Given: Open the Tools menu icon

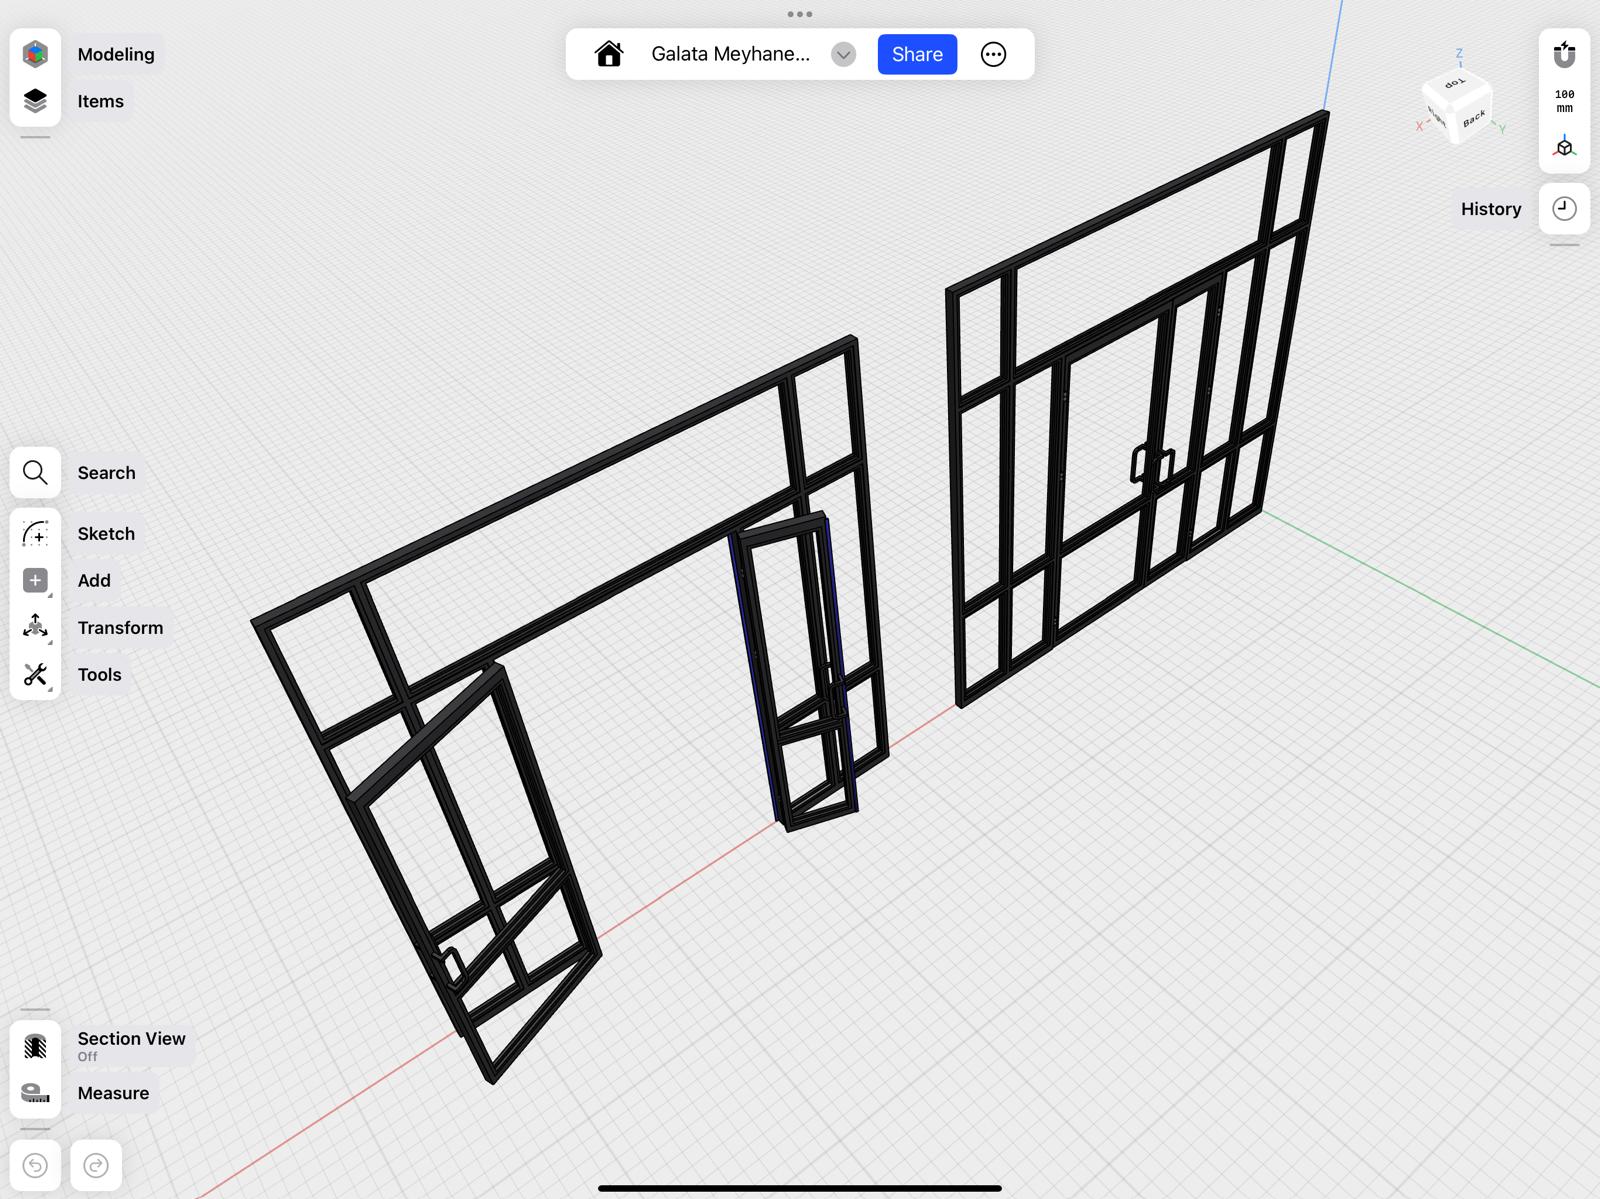Looking at the screenshot, I should pyautogui.click(x=35, y=675).
